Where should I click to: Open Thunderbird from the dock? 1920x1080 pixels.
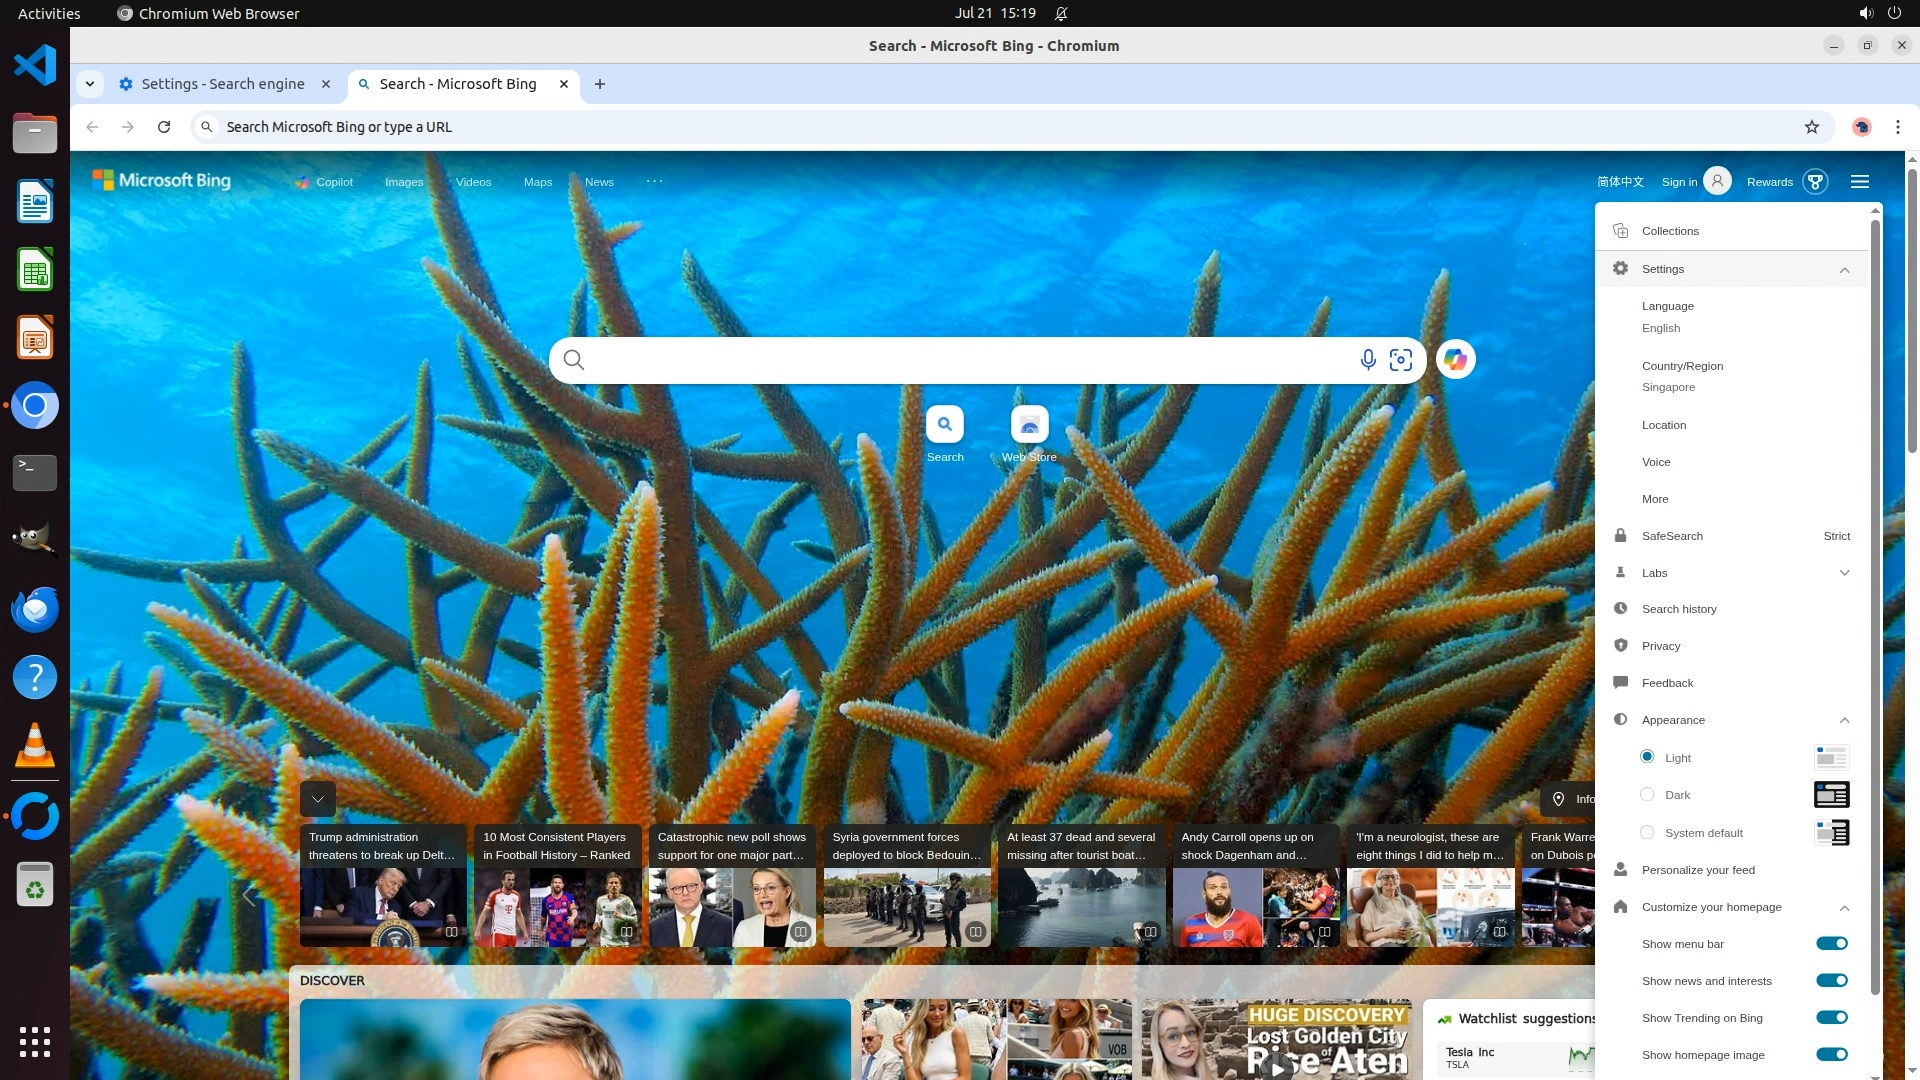(x=35, y=609)
